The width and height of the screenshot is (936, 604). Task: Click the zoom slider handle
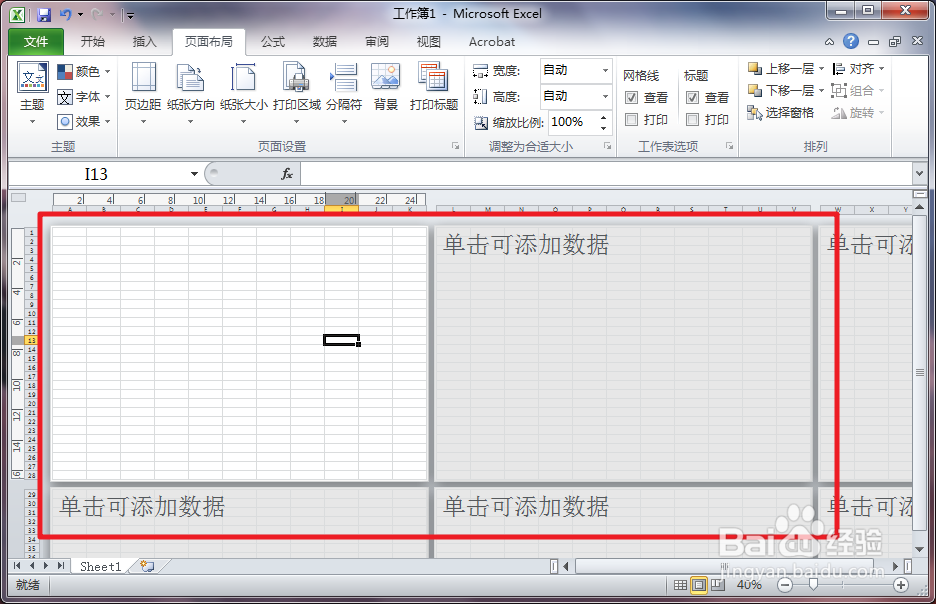(x=813, y=585)
